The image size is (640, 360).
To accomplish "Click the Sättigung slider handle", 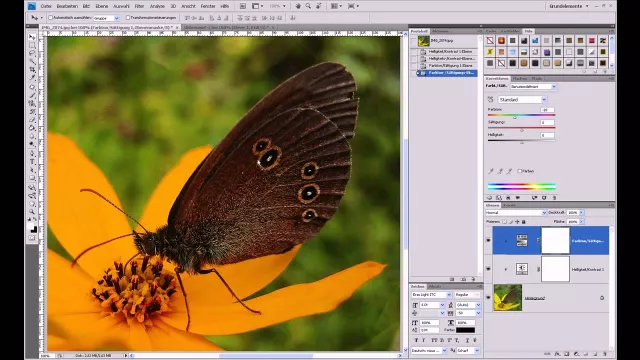I will coord(522,130).
